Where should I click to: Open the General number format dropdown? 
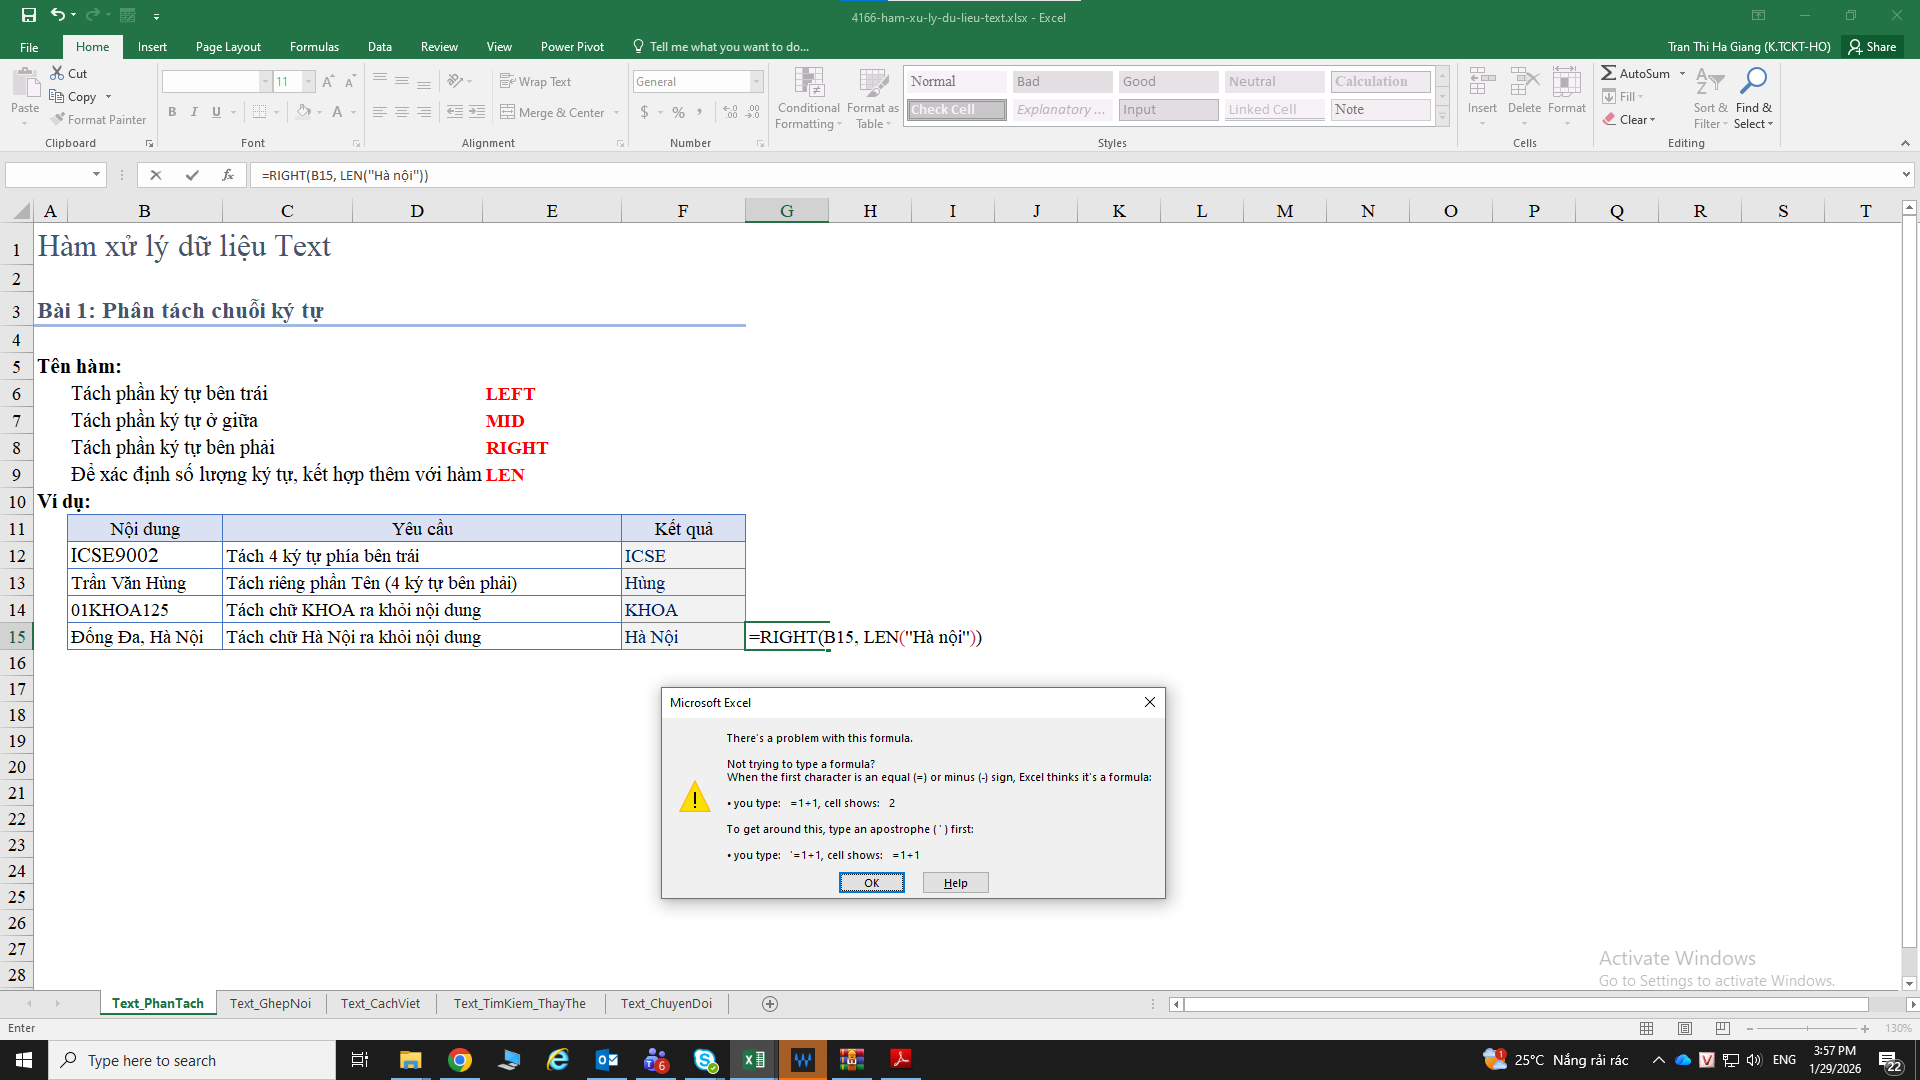coord(756,82)
